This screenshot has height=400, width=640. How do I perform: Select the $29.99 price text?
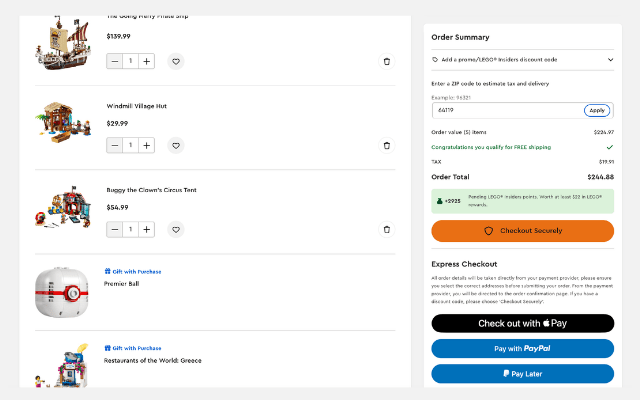coord(117,123)
